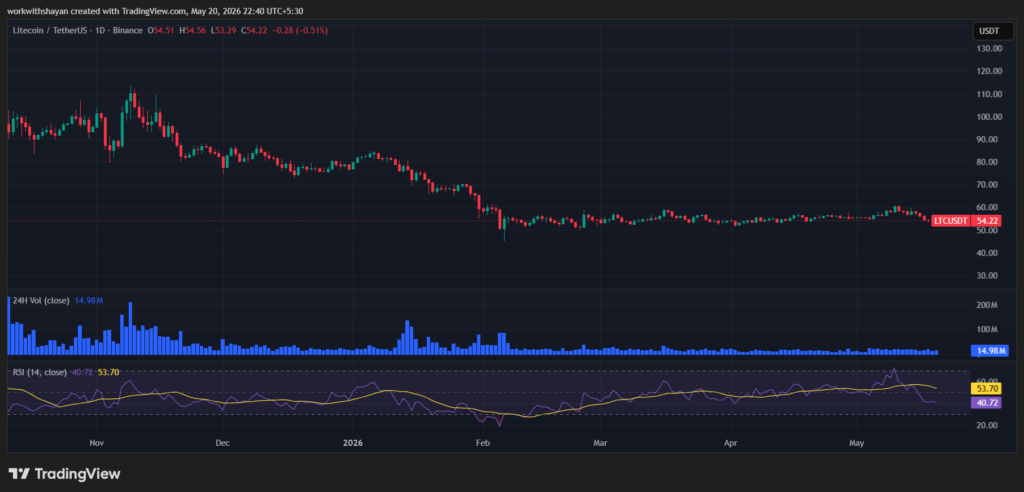
Task: Select the red LTCUSDT symbol tag
Action: tap(951, 221)
